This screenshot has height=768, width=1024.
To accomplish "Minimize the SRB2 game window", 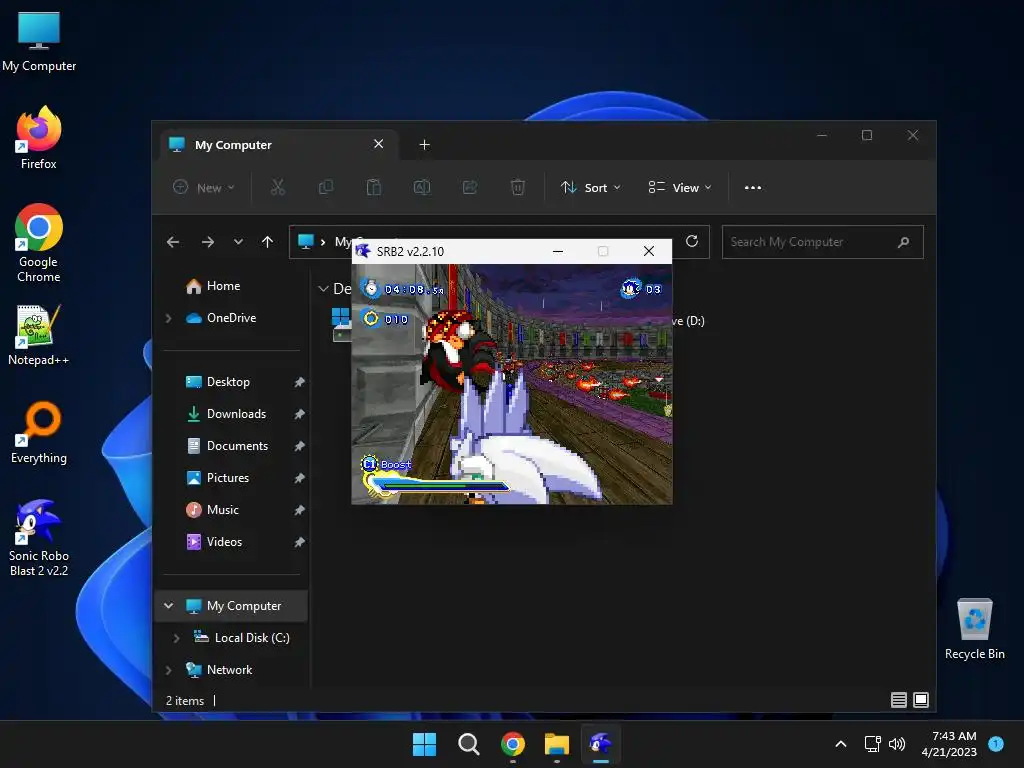I will point(558,251).
